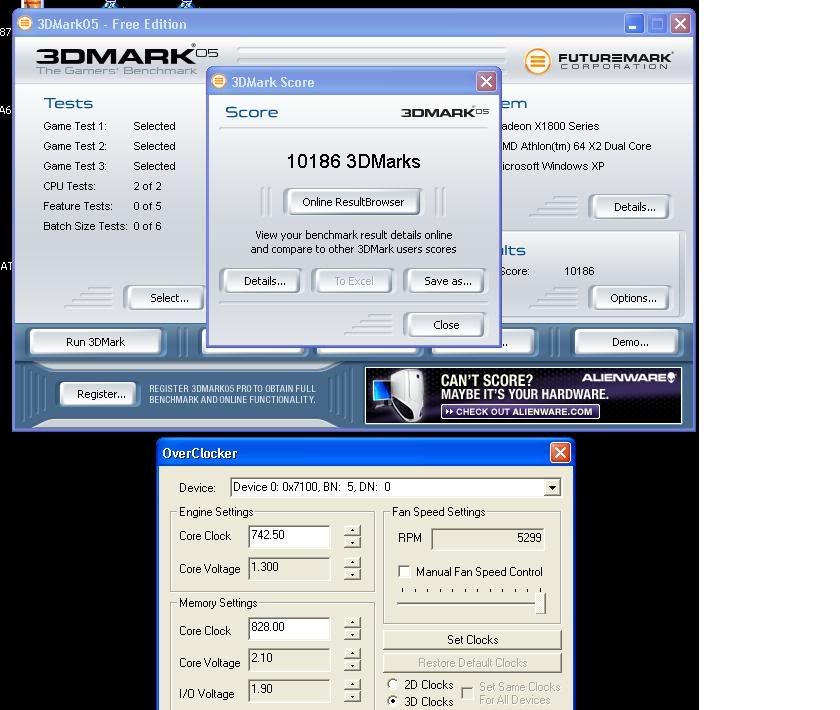The image size is (840, 710).
Task: Click the Run 3DMark button
Action: [96, 342]
